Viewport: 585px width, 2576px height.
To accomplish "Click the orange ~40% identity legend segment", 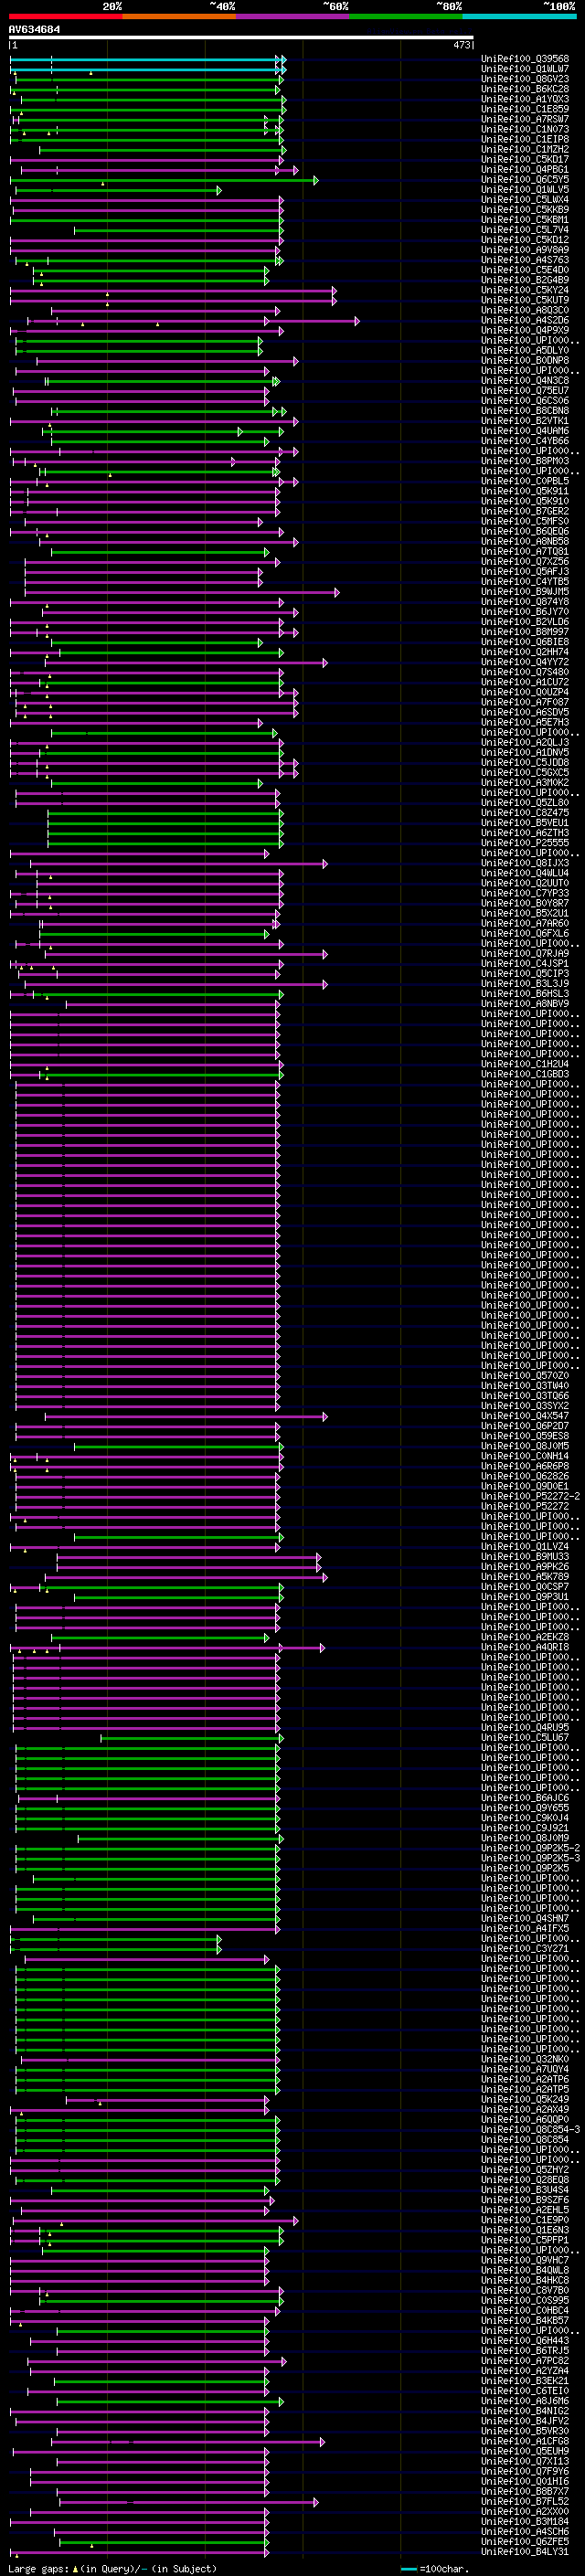I will coord(179,16).
